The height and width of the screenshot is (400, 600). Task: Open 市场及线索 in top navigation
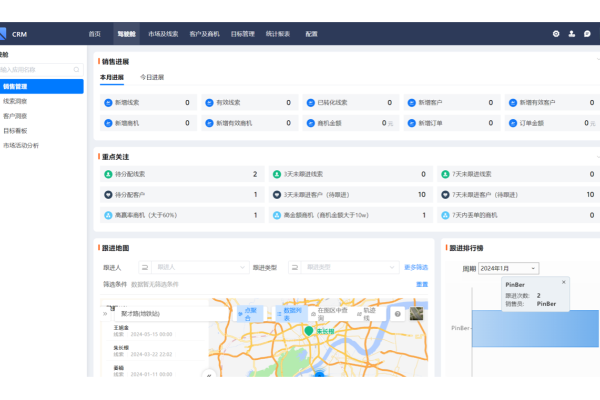click(x=163, y=34)
